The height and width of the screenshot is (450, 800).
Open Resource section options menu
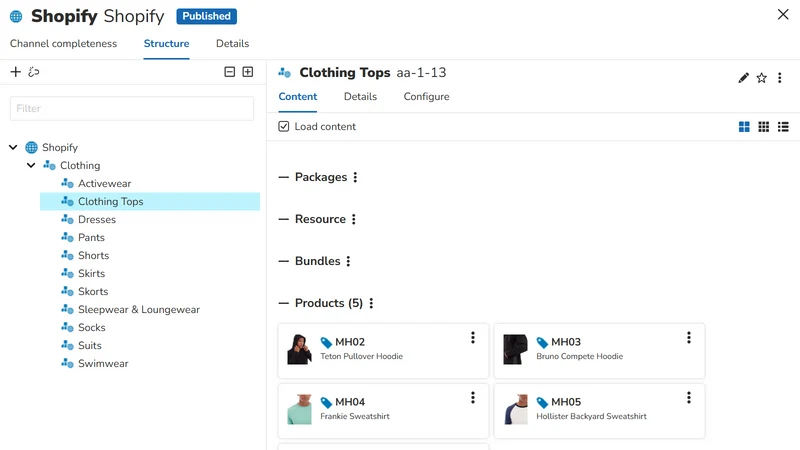(354, 219)
